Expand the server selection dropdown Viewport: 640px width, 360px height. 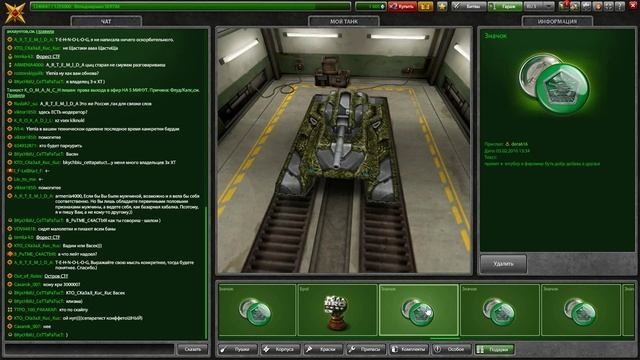tap(539, 7)
